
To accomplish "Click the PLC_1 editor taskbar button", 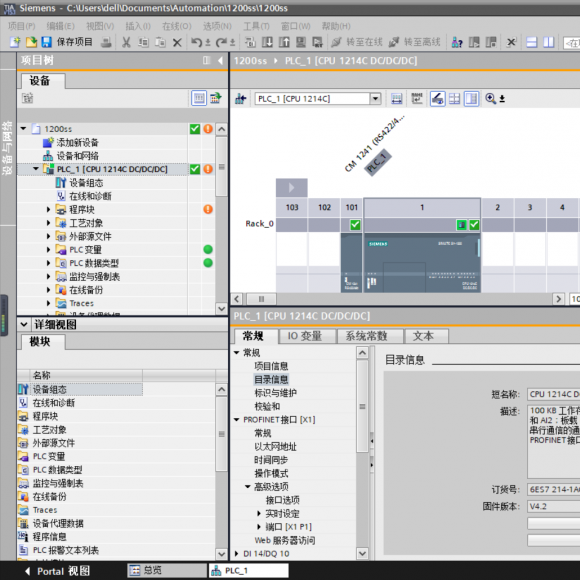I will point(249,570).
